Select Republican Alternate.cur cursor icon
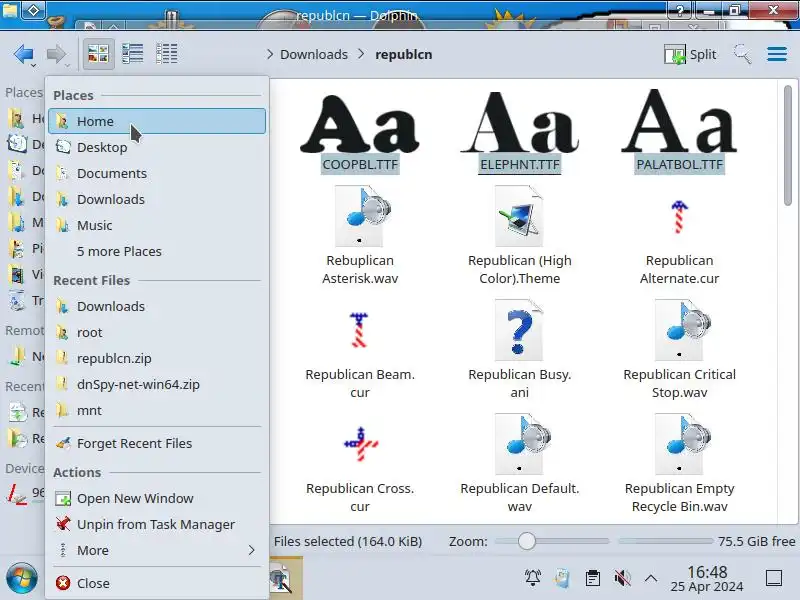800x600 pixels. coord(679,216)
